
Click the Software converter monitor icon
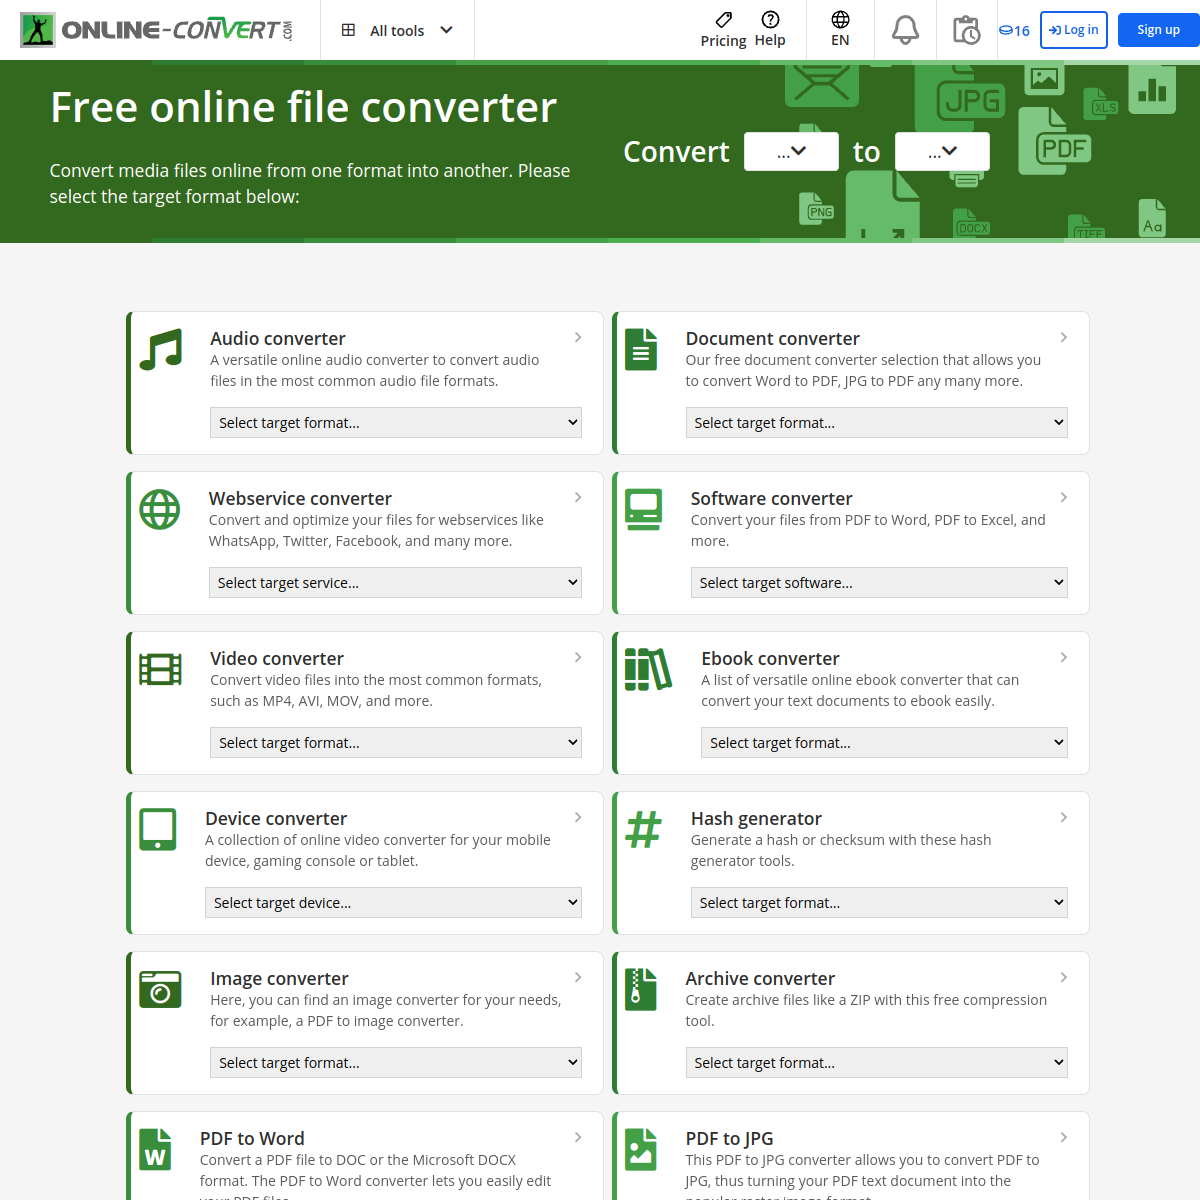(644, 509)
